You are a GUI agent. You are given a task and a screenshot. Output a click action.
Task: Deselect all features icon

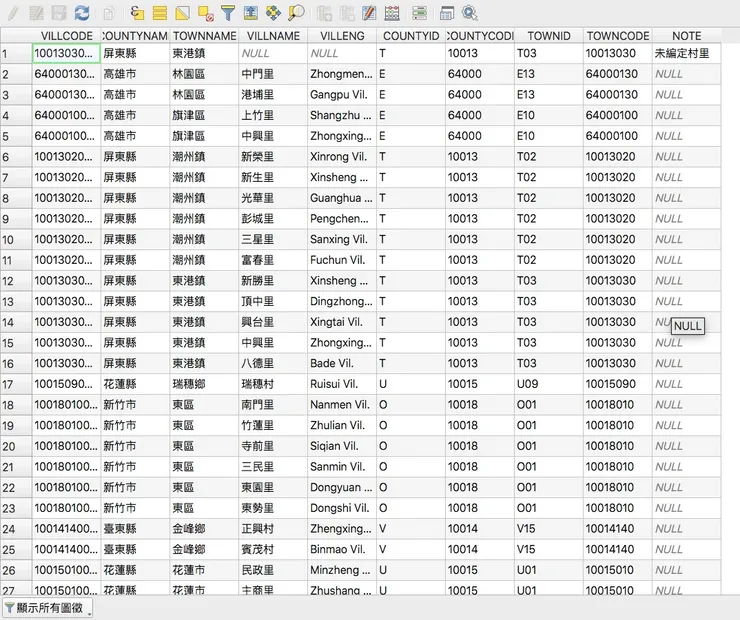[x=205, y=13]
